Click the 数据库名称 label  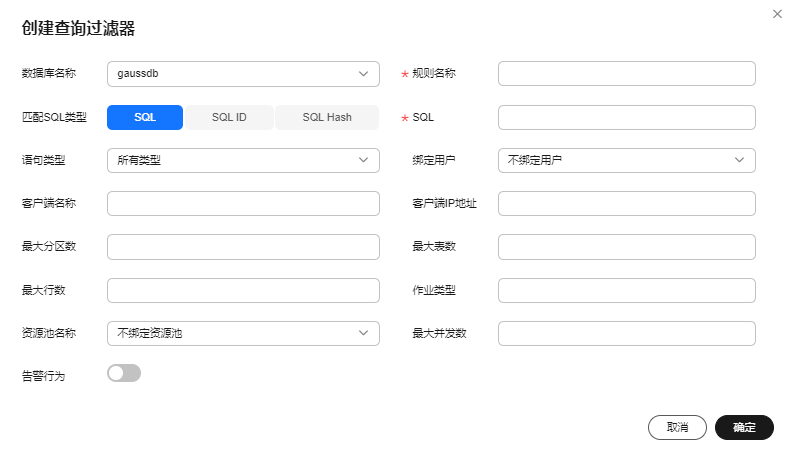pyautogui.click(x=49, y=73)
